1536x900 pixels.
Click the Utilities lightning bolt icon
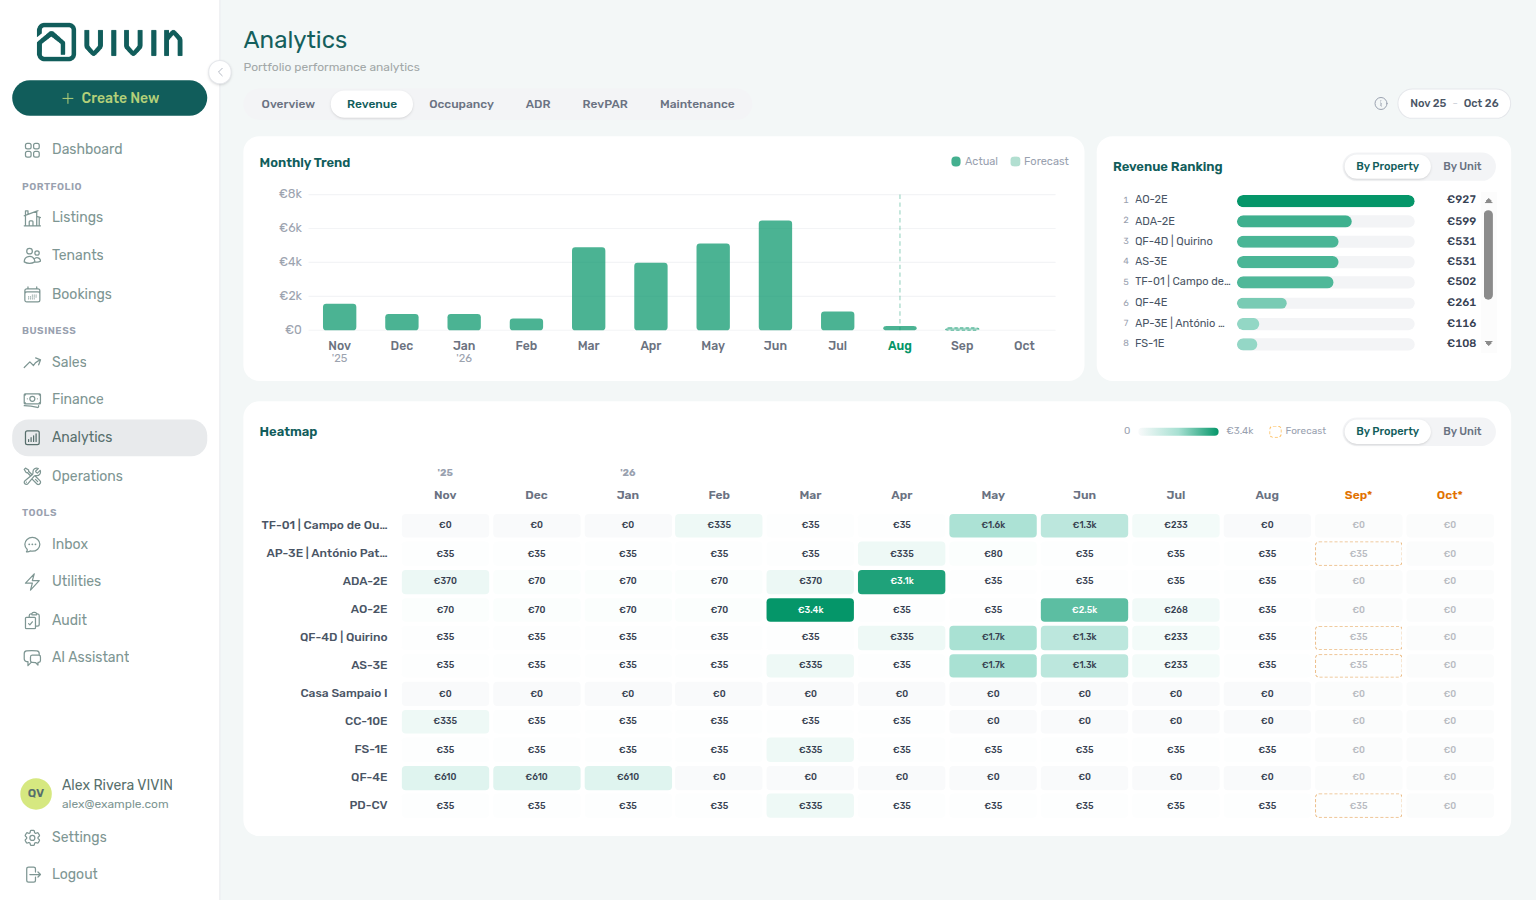tap(32, 582)
